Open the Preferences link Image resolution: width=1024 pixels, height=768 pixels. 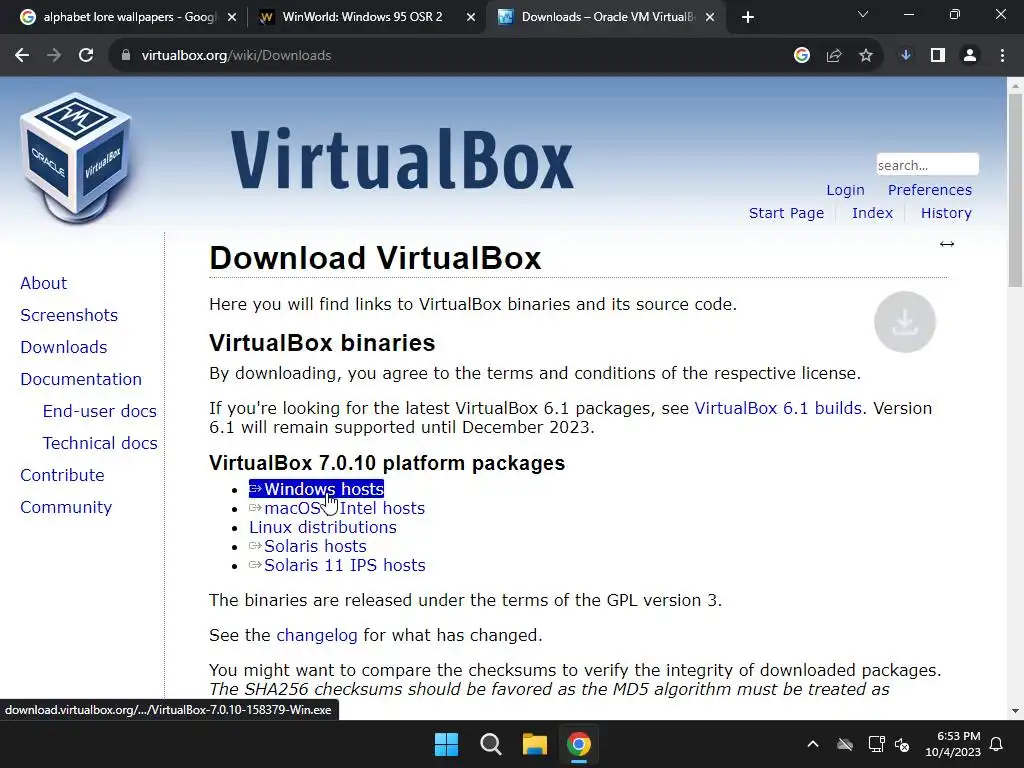click(929, 190)
